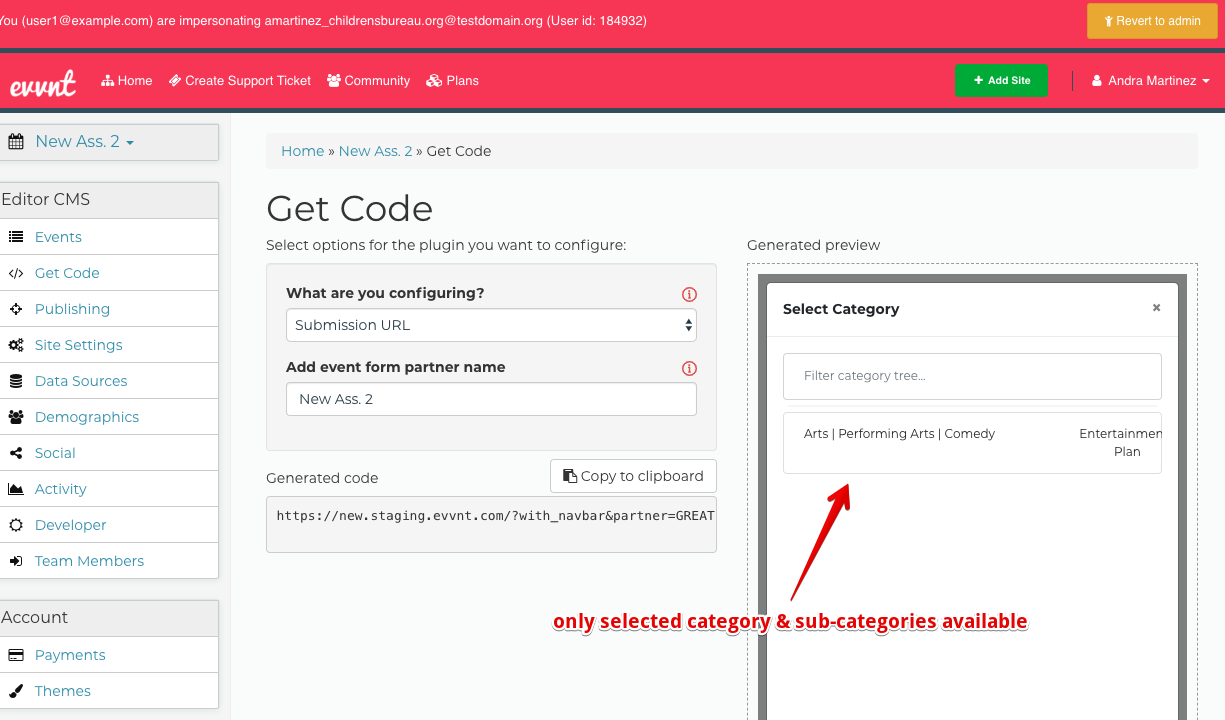Screen dimensions: 1225x720
Task: Click the Publishing crosshair icon
Action: point(16,309)
